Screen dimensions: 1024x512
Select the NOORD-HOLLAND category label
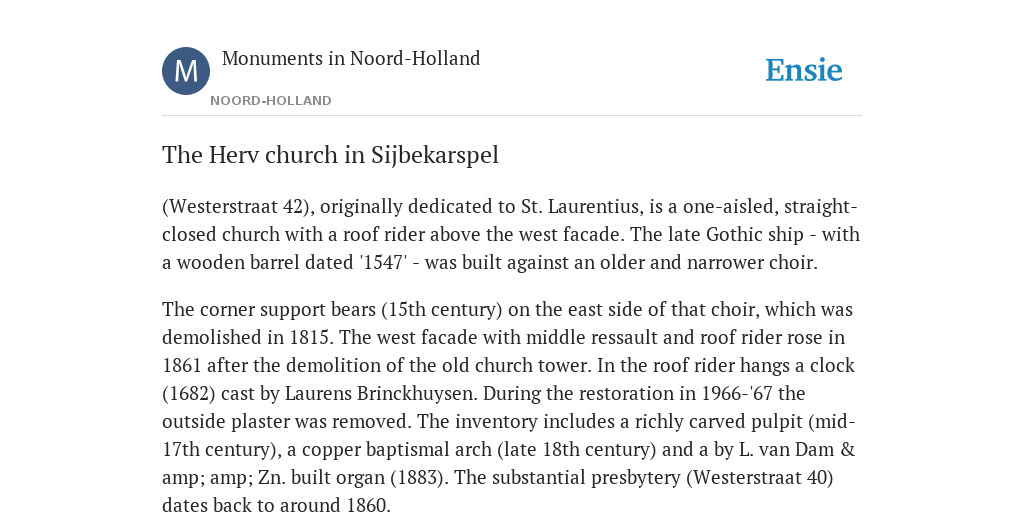(271, 101)
